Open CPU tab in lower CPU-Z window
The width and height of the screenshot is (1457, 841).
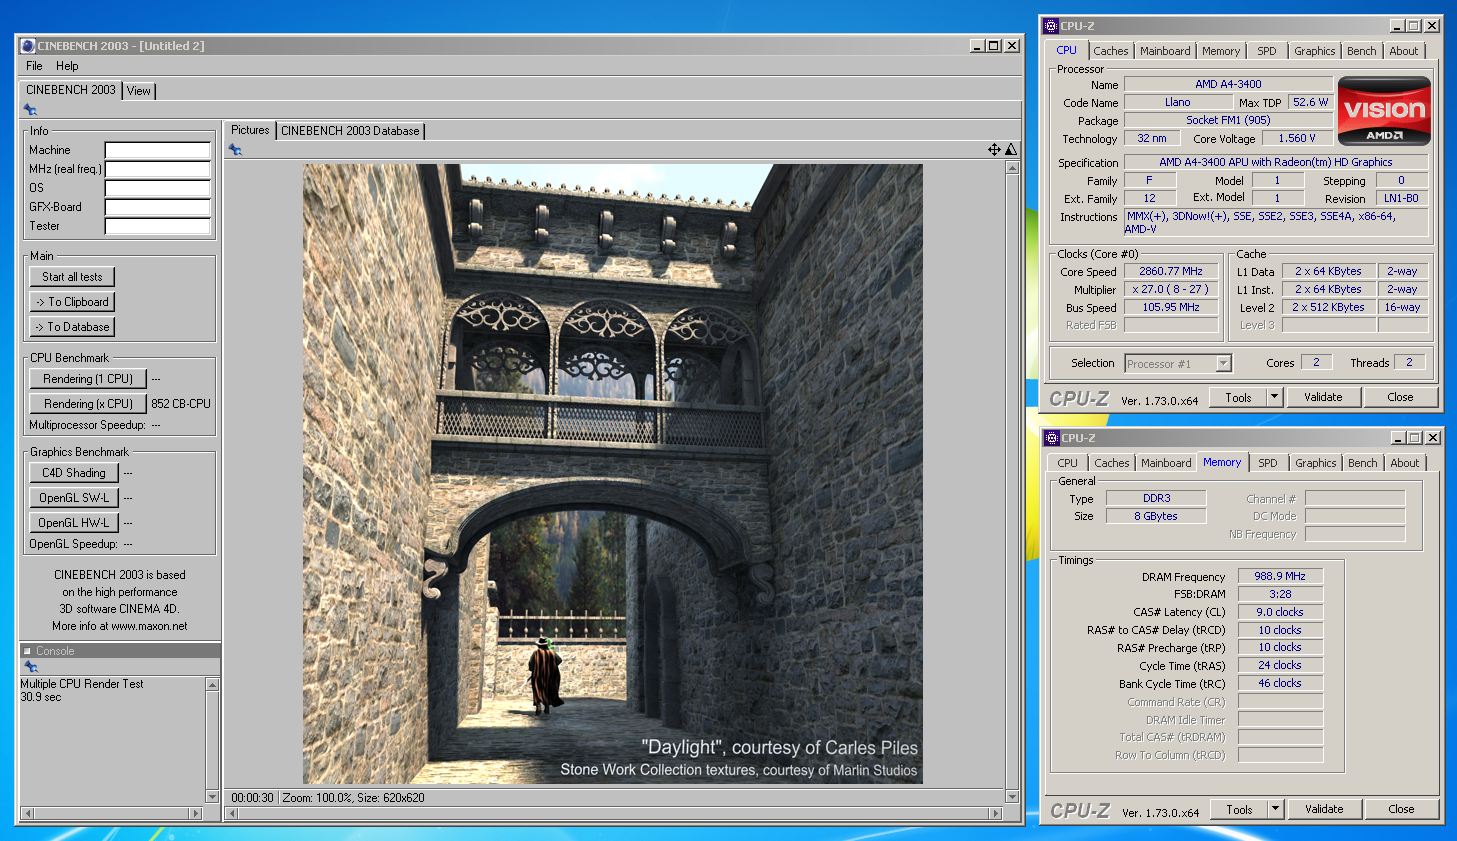(1068, 463)
